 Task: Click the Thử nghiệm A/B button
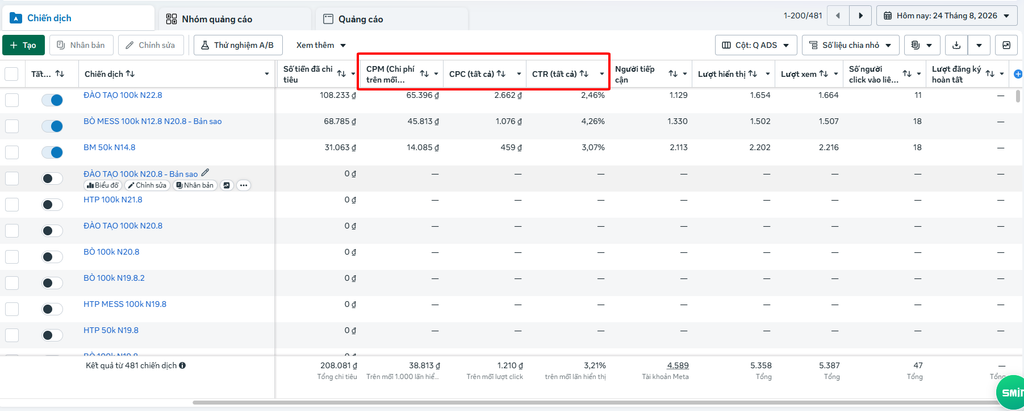click(x=238, y=45)
